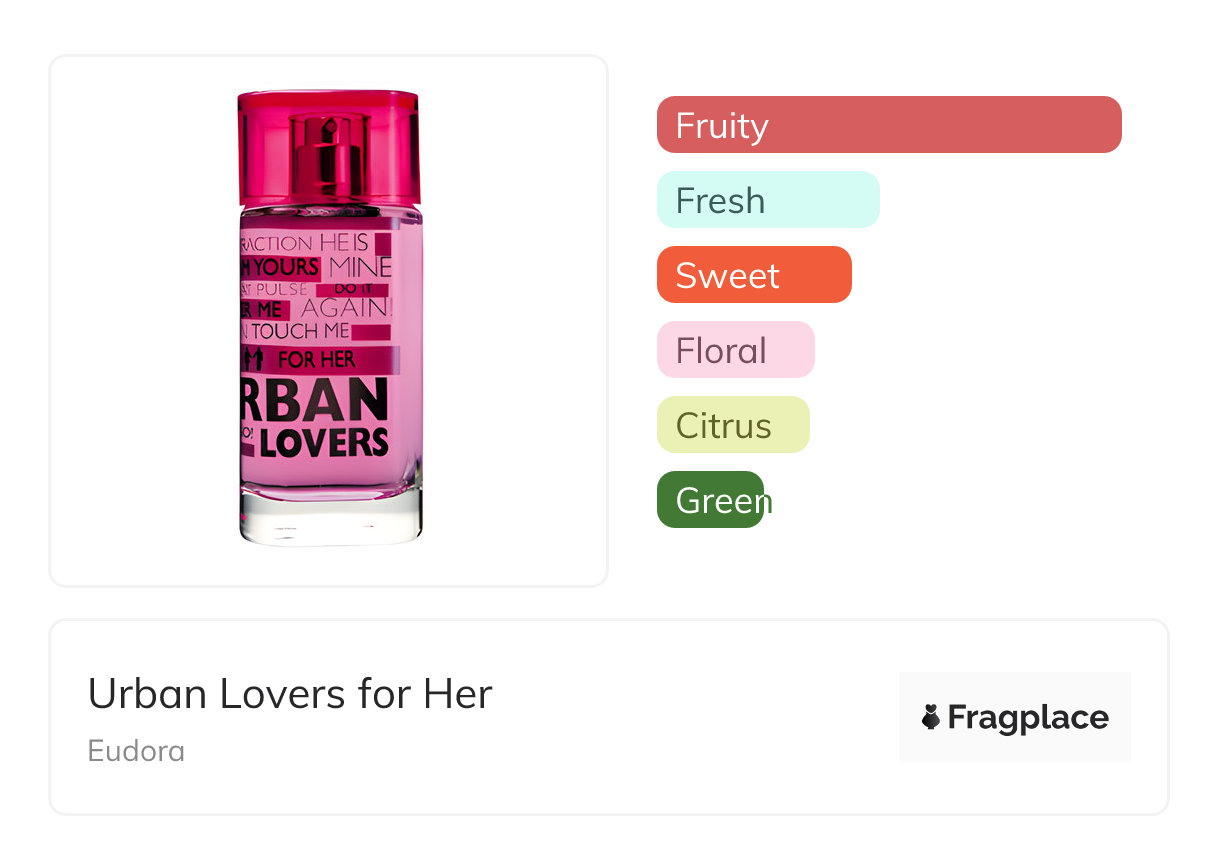Click the Fragplace perfume bottle logo icon

931,717
